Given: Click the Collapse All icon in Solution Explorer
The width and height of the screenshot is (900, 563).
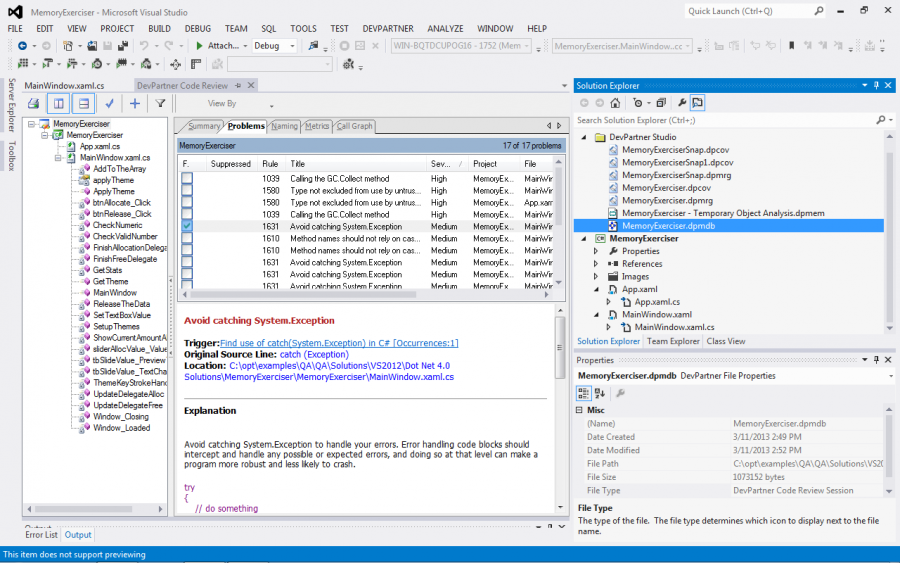Looking at the screenshot, I should [x=661, y=103].
